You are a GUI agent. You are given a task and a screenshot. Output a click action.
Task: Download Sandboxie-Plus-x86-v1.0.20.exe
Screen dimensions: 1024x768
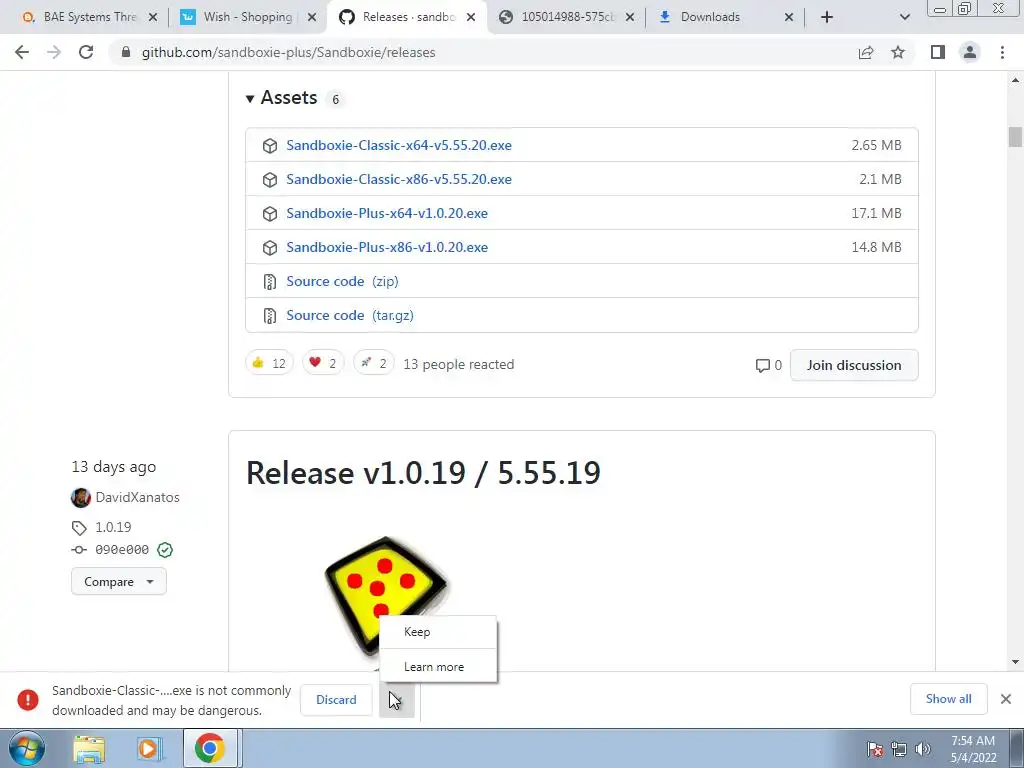click(x=387, y=247)
